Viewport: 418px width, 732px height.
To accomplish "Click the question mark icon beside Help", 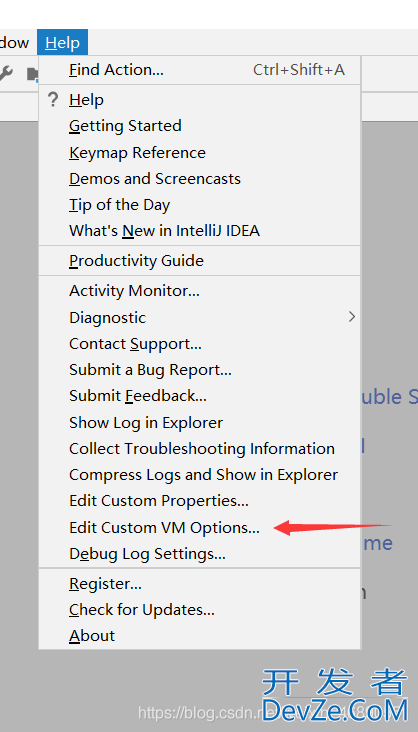I will (x=53, y=99).
